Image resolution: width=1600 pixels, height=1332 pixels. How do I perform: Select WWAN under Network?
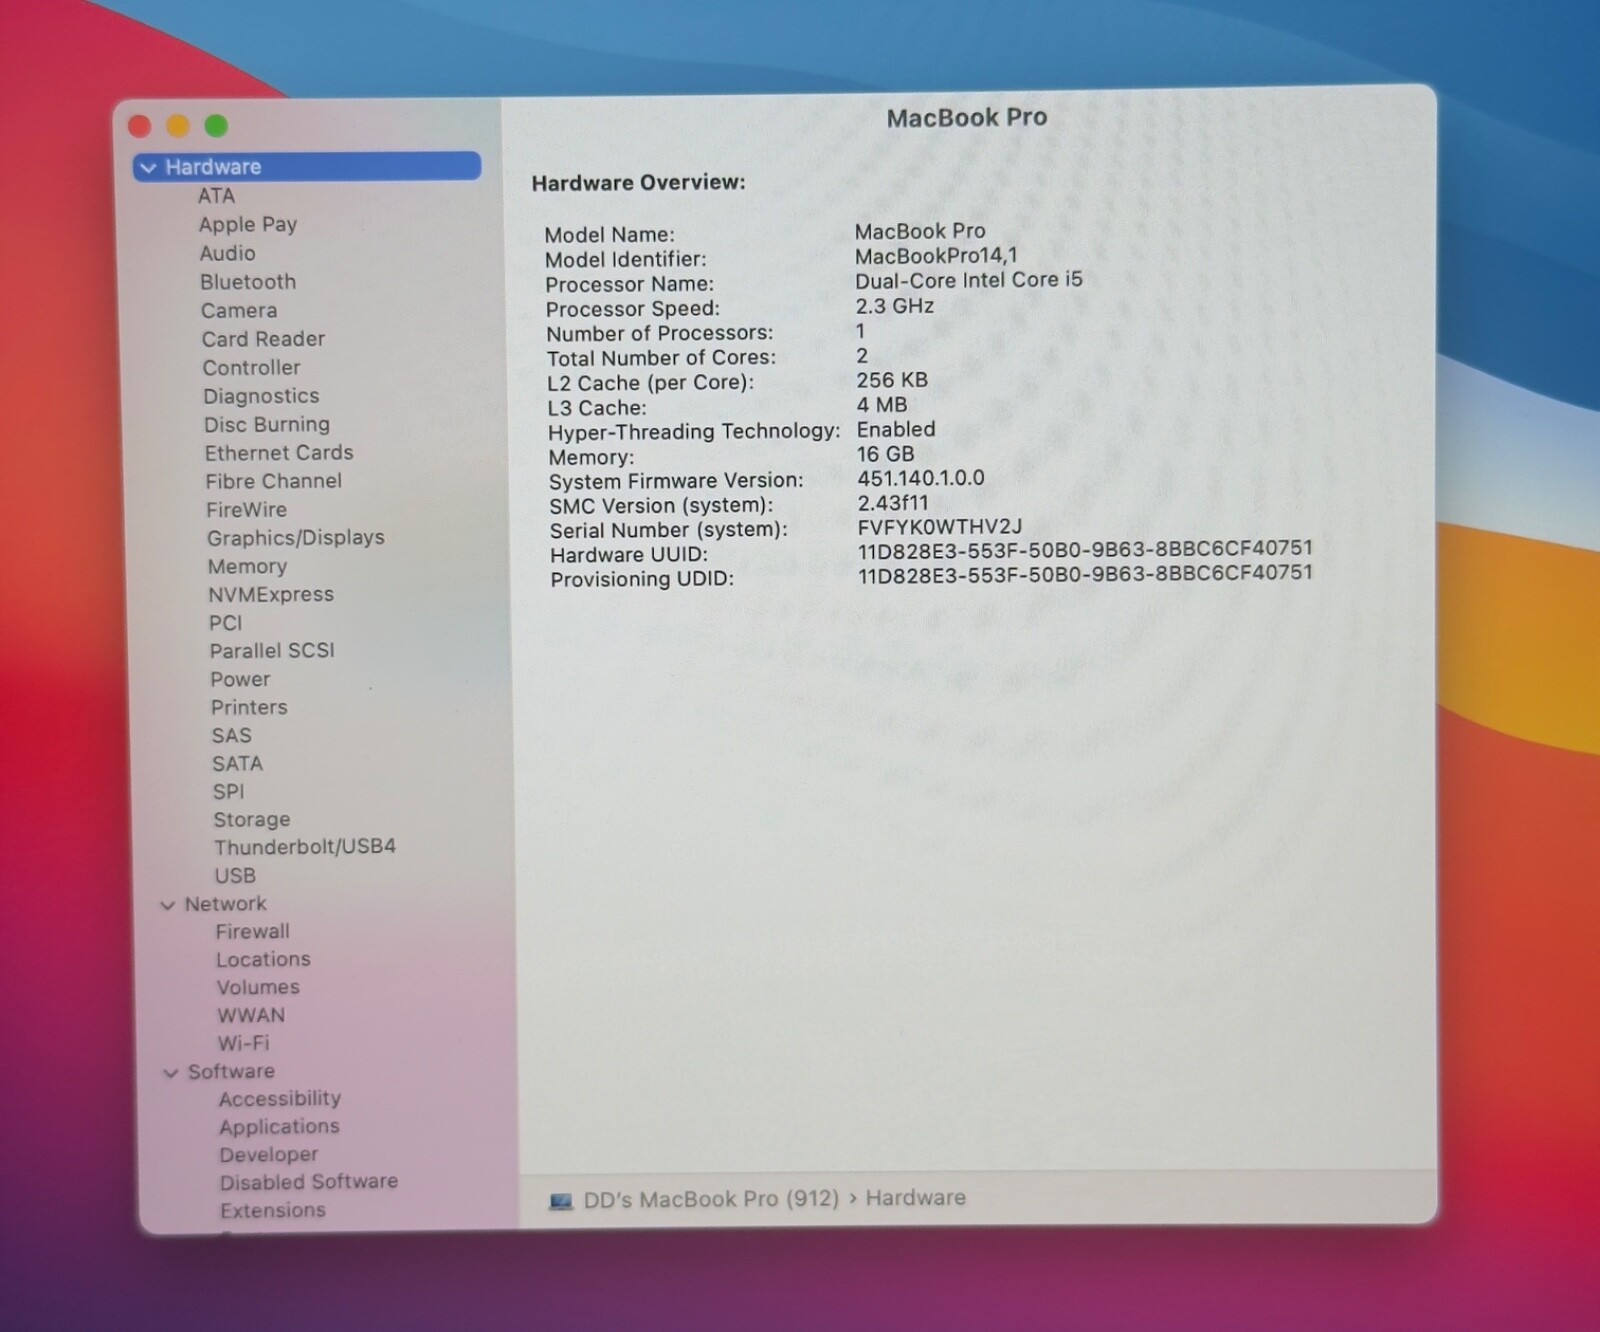[x=251, y=1016]
